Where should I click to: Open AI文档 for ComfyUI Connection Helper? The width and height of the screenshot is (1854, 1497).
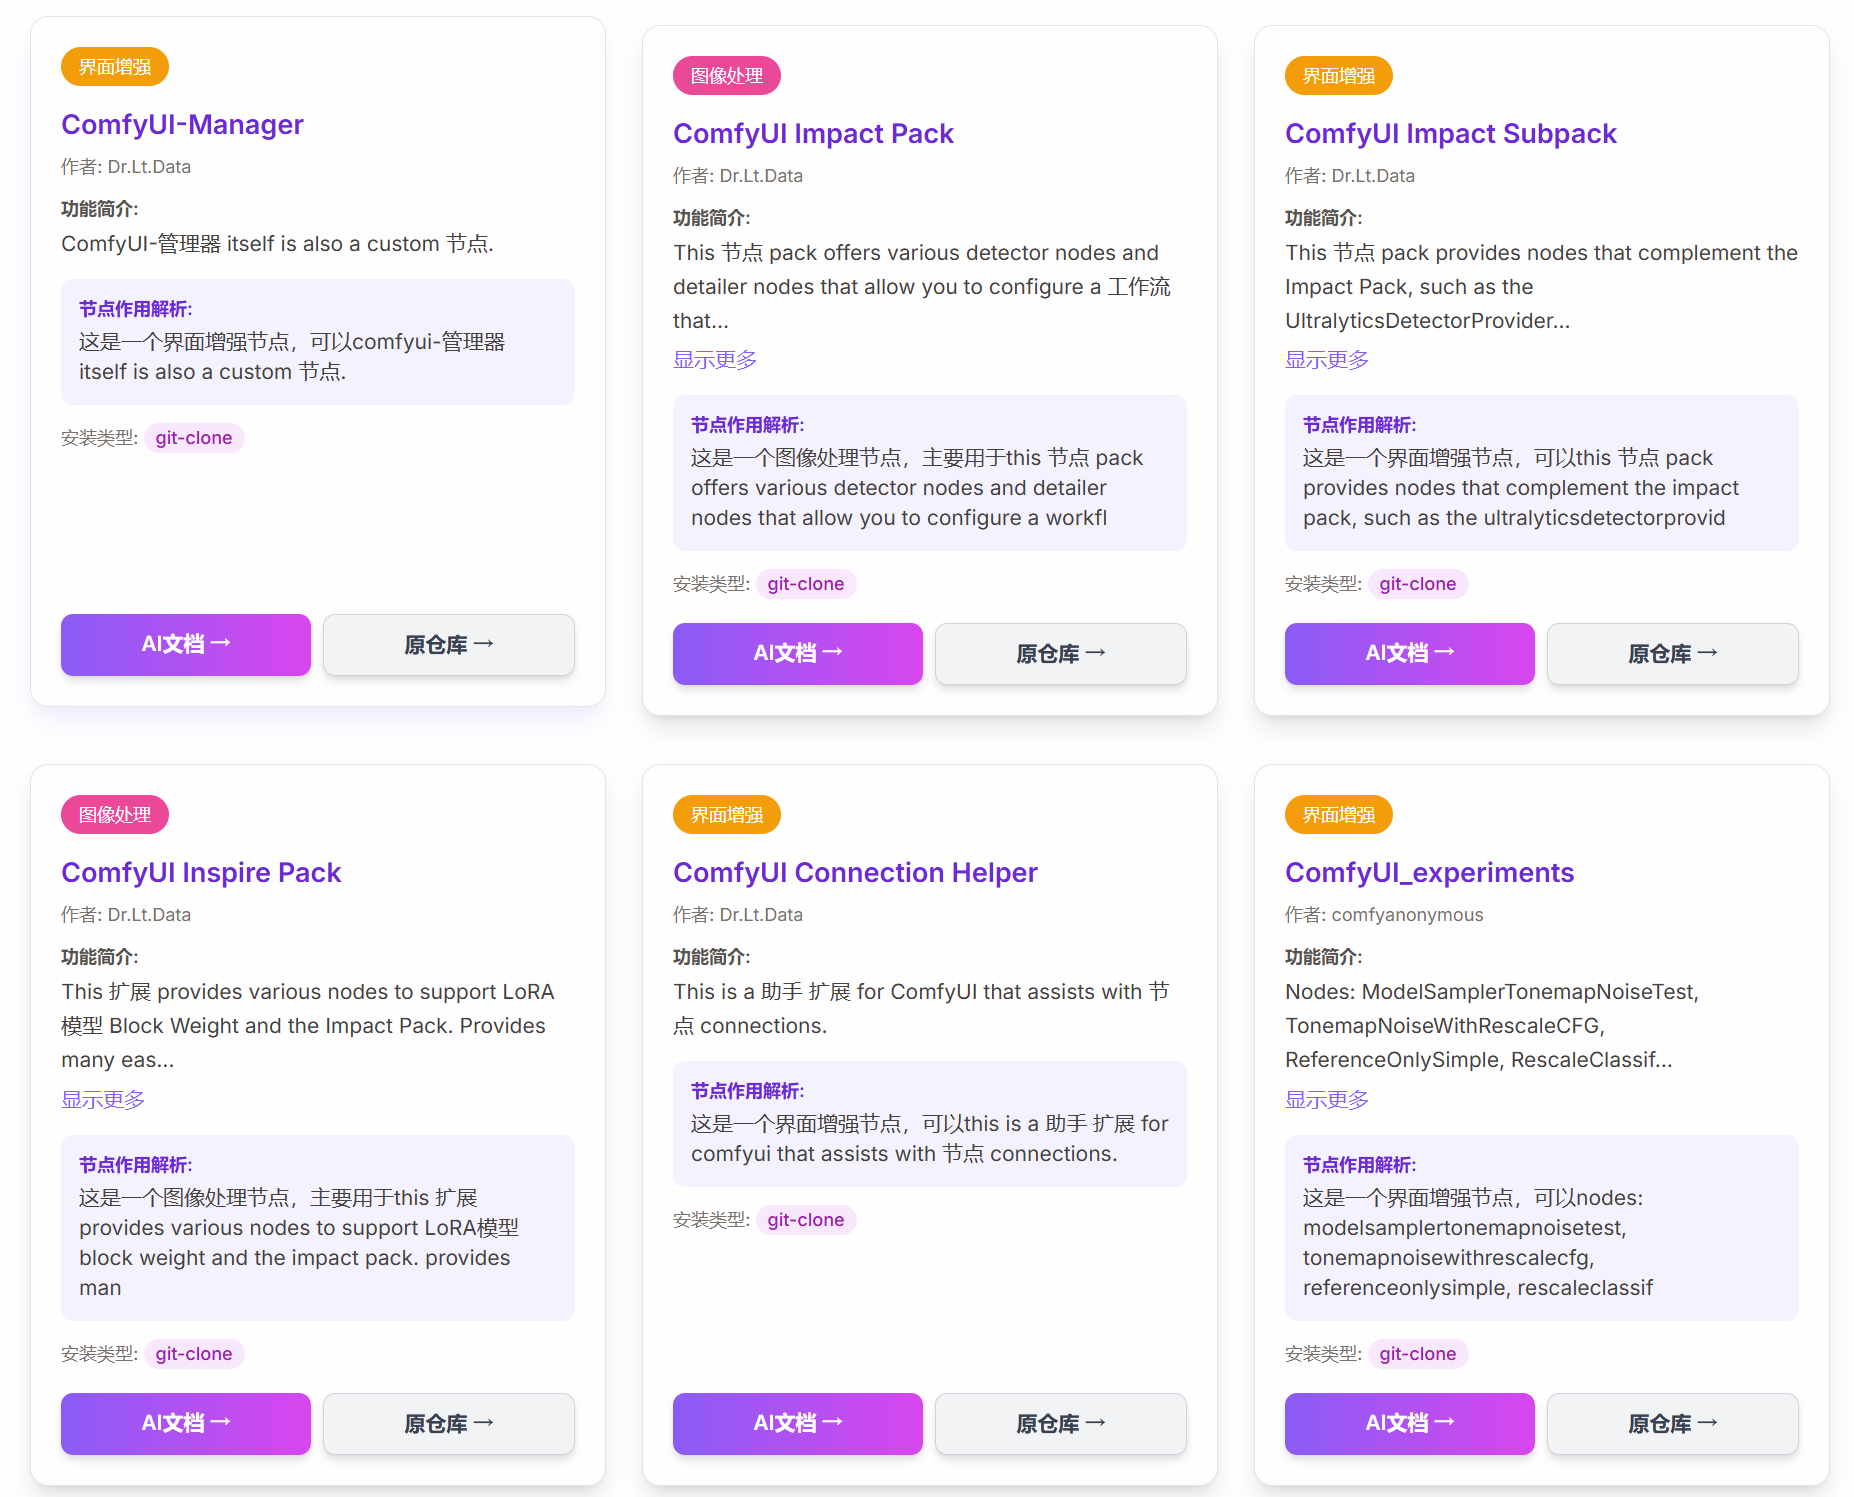(x=798, y=1423)
